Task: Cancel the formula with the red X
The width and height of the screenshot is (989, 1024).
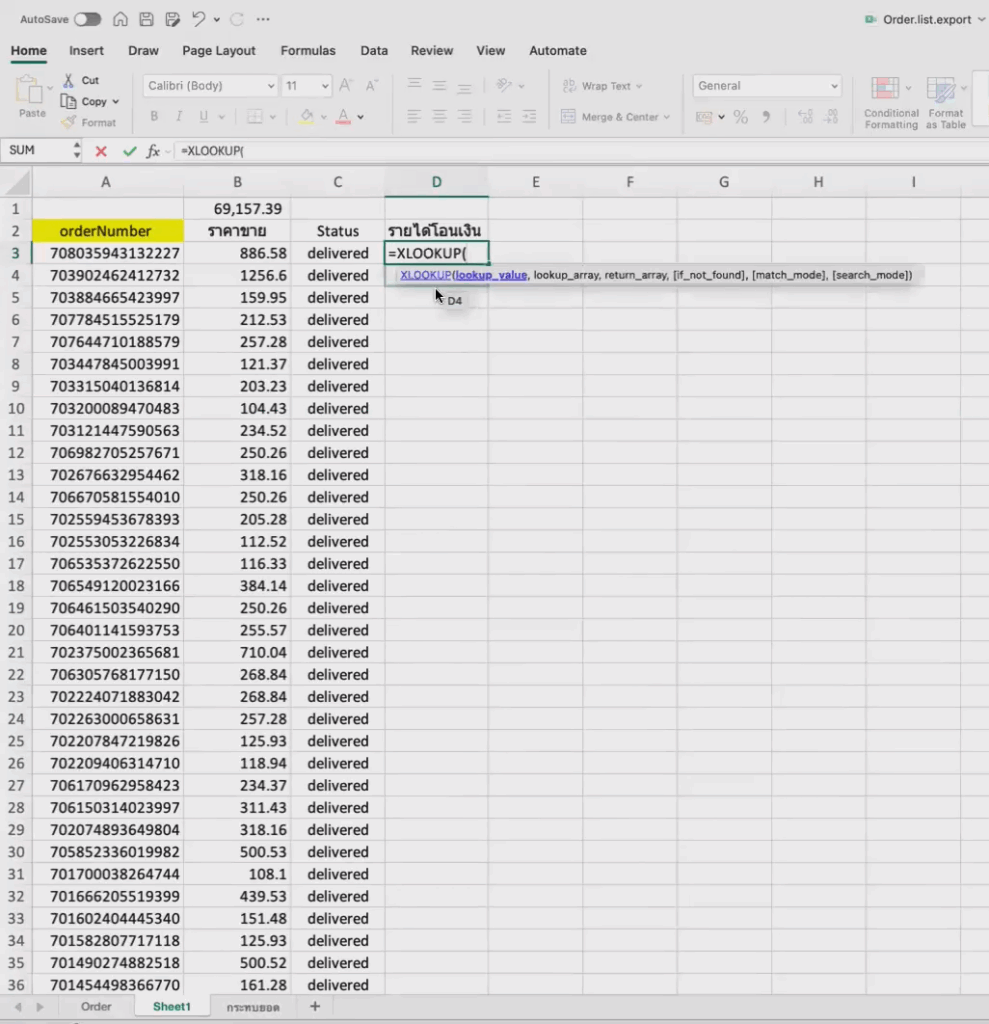Action: [101, 151]
